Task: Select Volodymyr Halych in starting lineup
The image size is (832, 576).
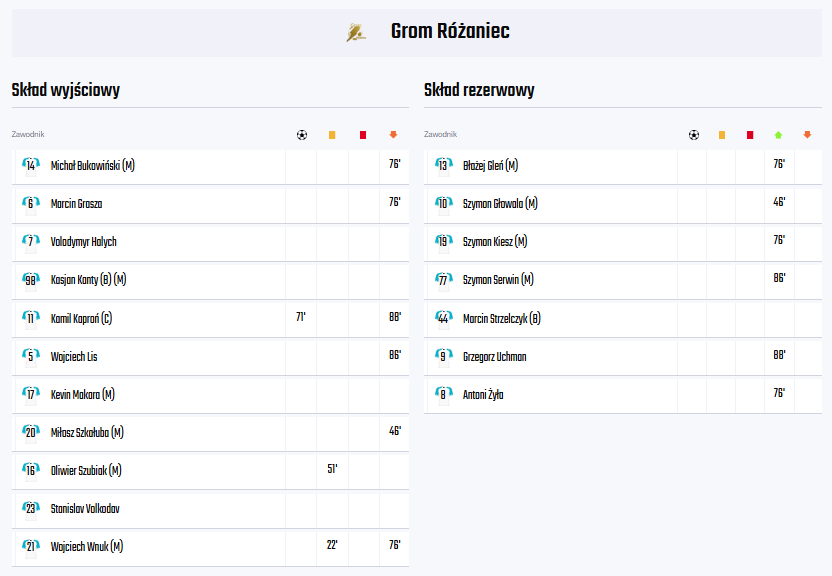Action: pos(83,242)
